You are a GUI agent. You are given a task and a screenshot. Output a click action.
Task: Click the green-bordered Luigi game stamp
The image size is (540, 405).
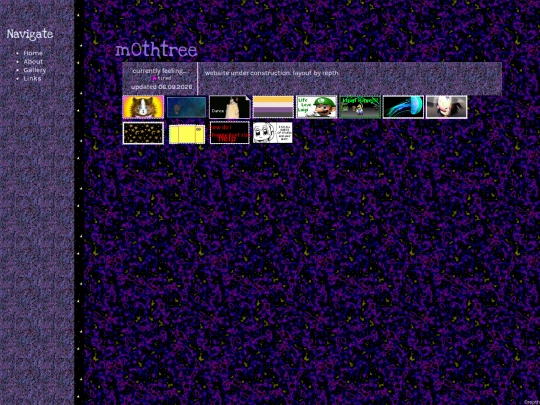(360, 107)
